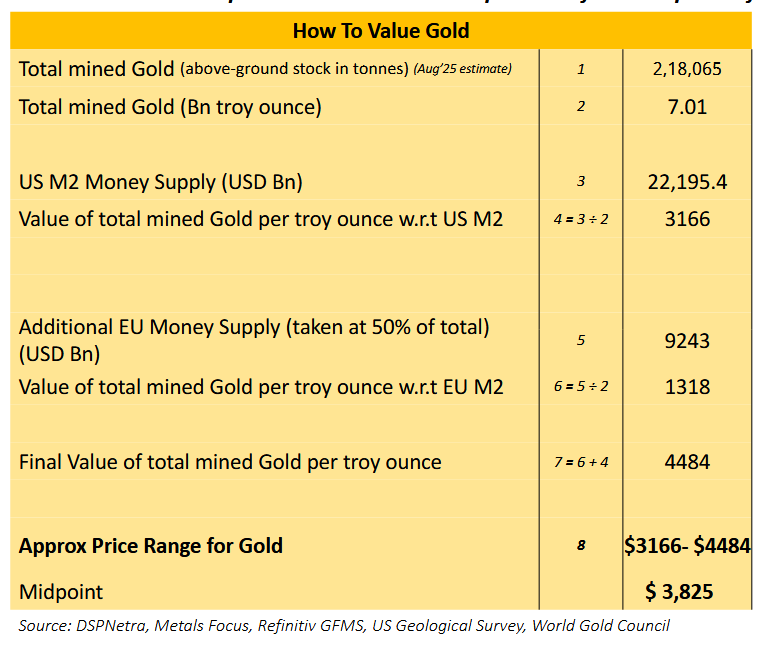Click the "How To Value Gold" table heading
Image resolution: width=768 pixels, height=646 pixels.
(x=381, y=31)
